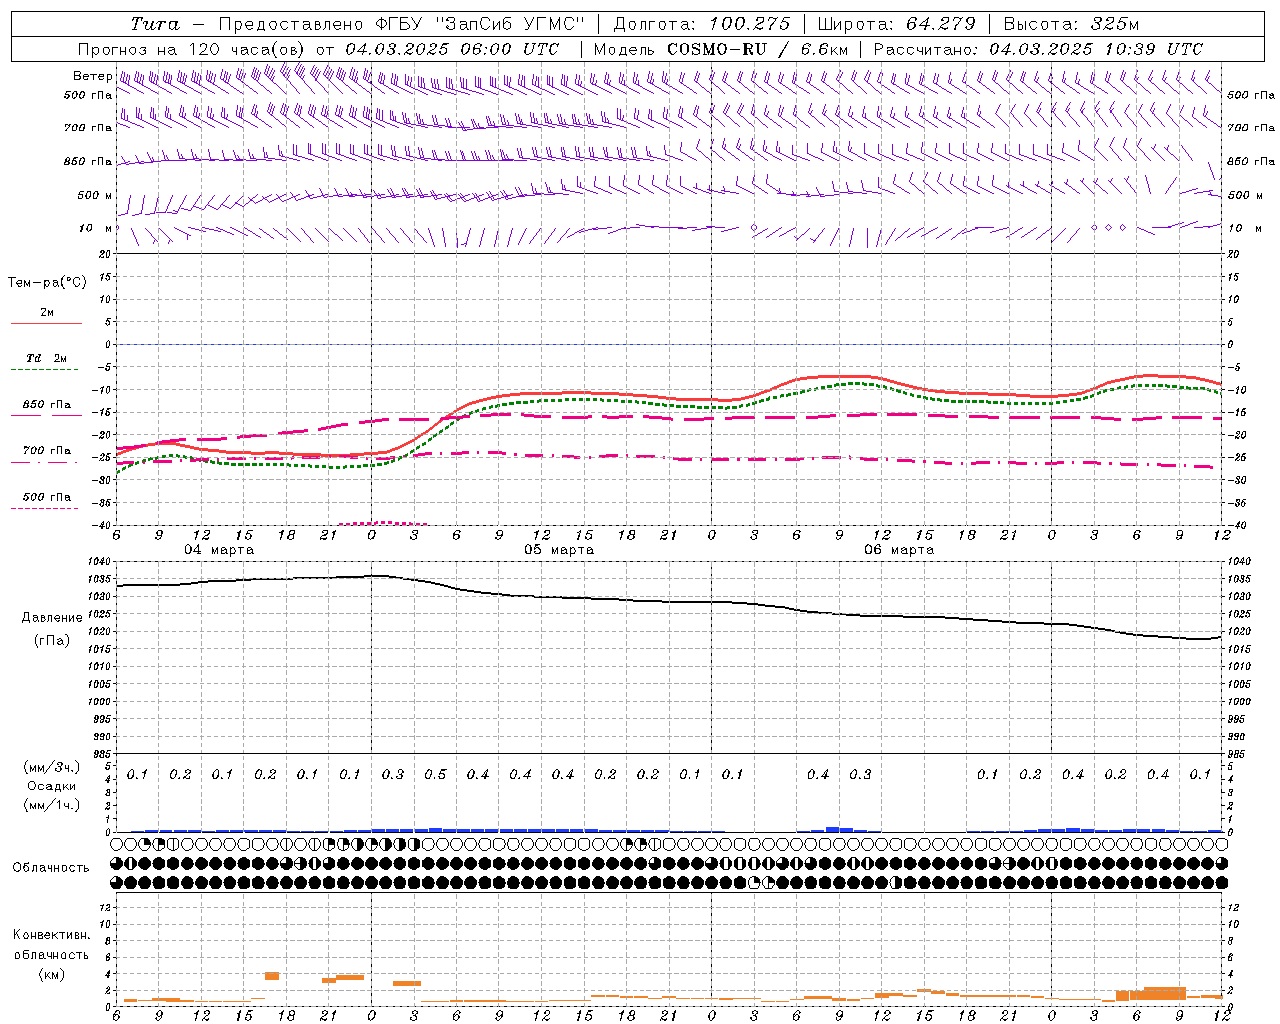Select the longitude value "Долгота: 100.275"
Screen dimensions: 1280x1024
point(702,24)
